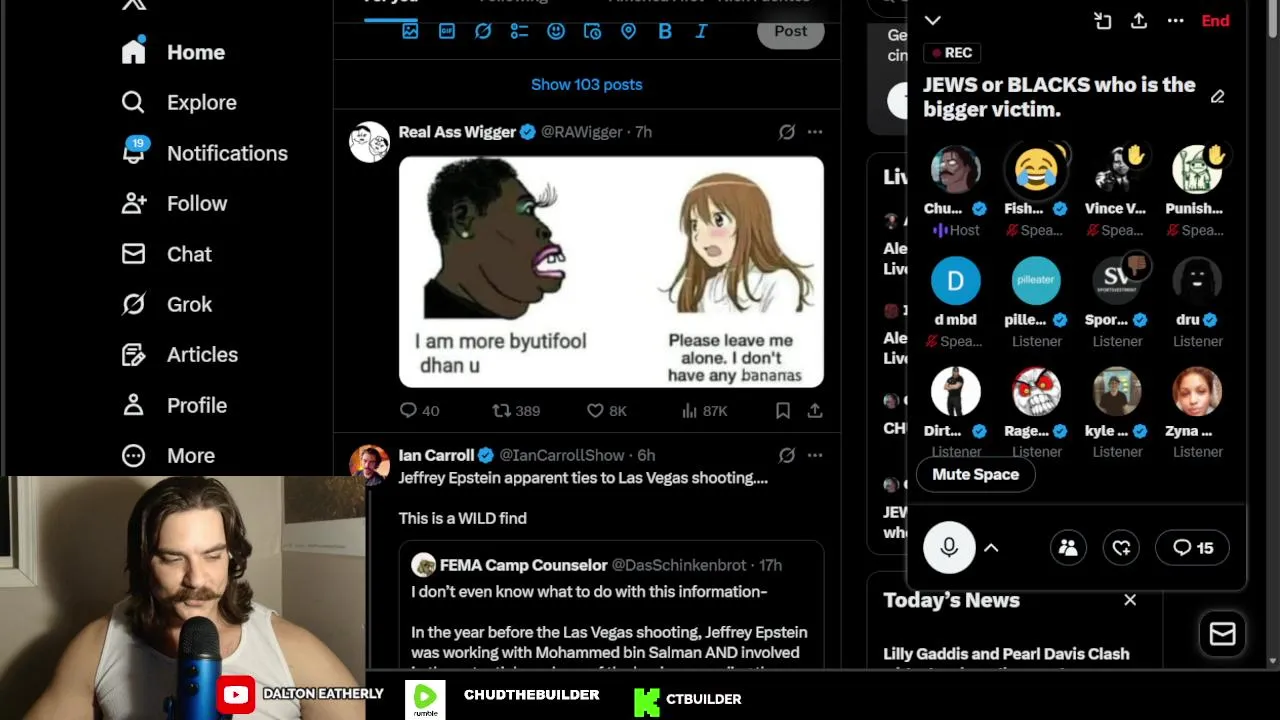Like the post with 8K likes
This screenshot has width=1280, height=720.
click(606, 411)
